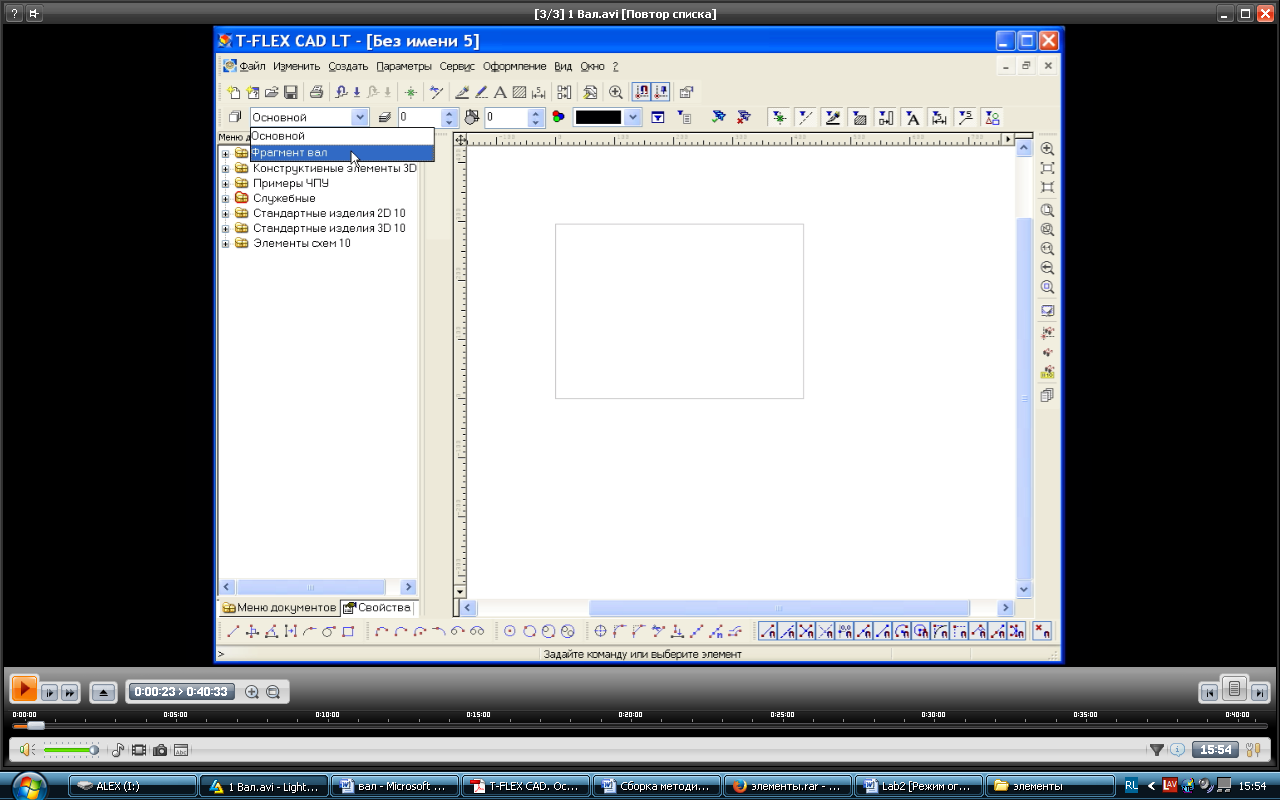Toggle the first blue snap mode button

pyautogui.click(x=767, y=631)
